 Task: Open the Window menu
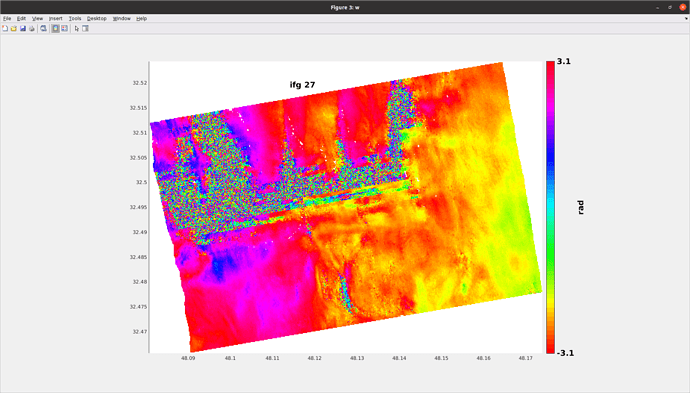(x=121, y=18)
